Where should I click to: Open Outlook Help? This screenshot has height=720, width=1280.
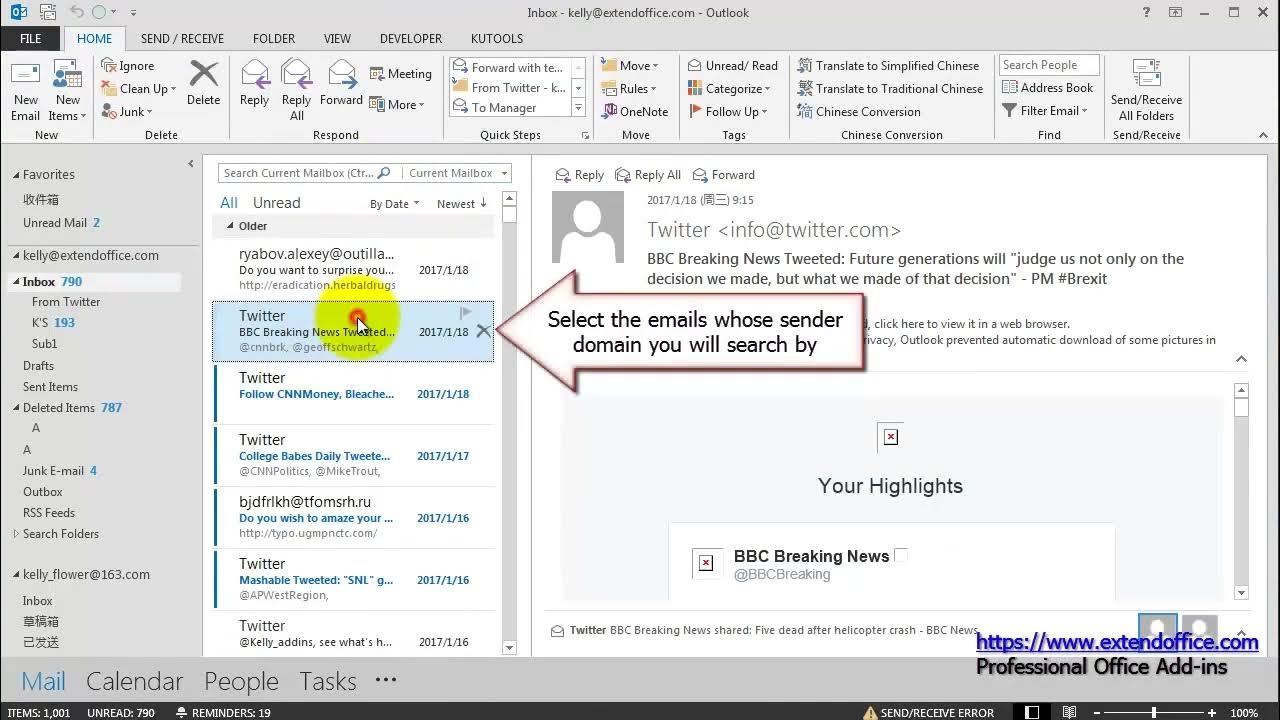pos(1147,13)
